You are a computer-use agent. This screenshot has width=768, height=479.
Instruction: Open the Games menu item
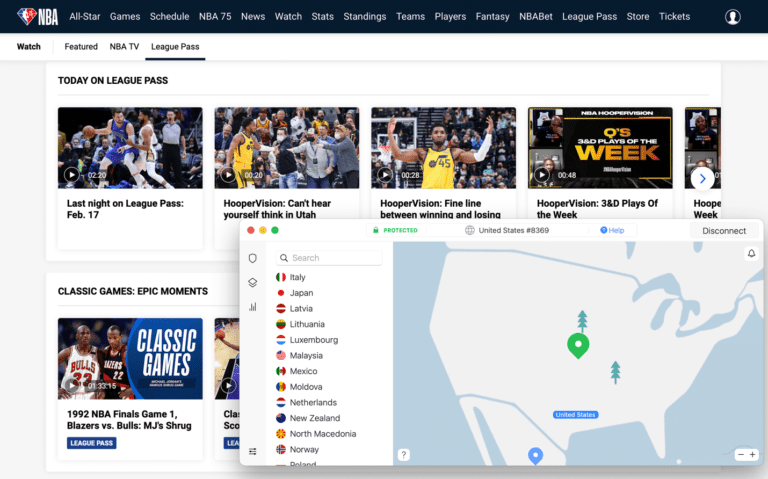[x=125, y=17]
